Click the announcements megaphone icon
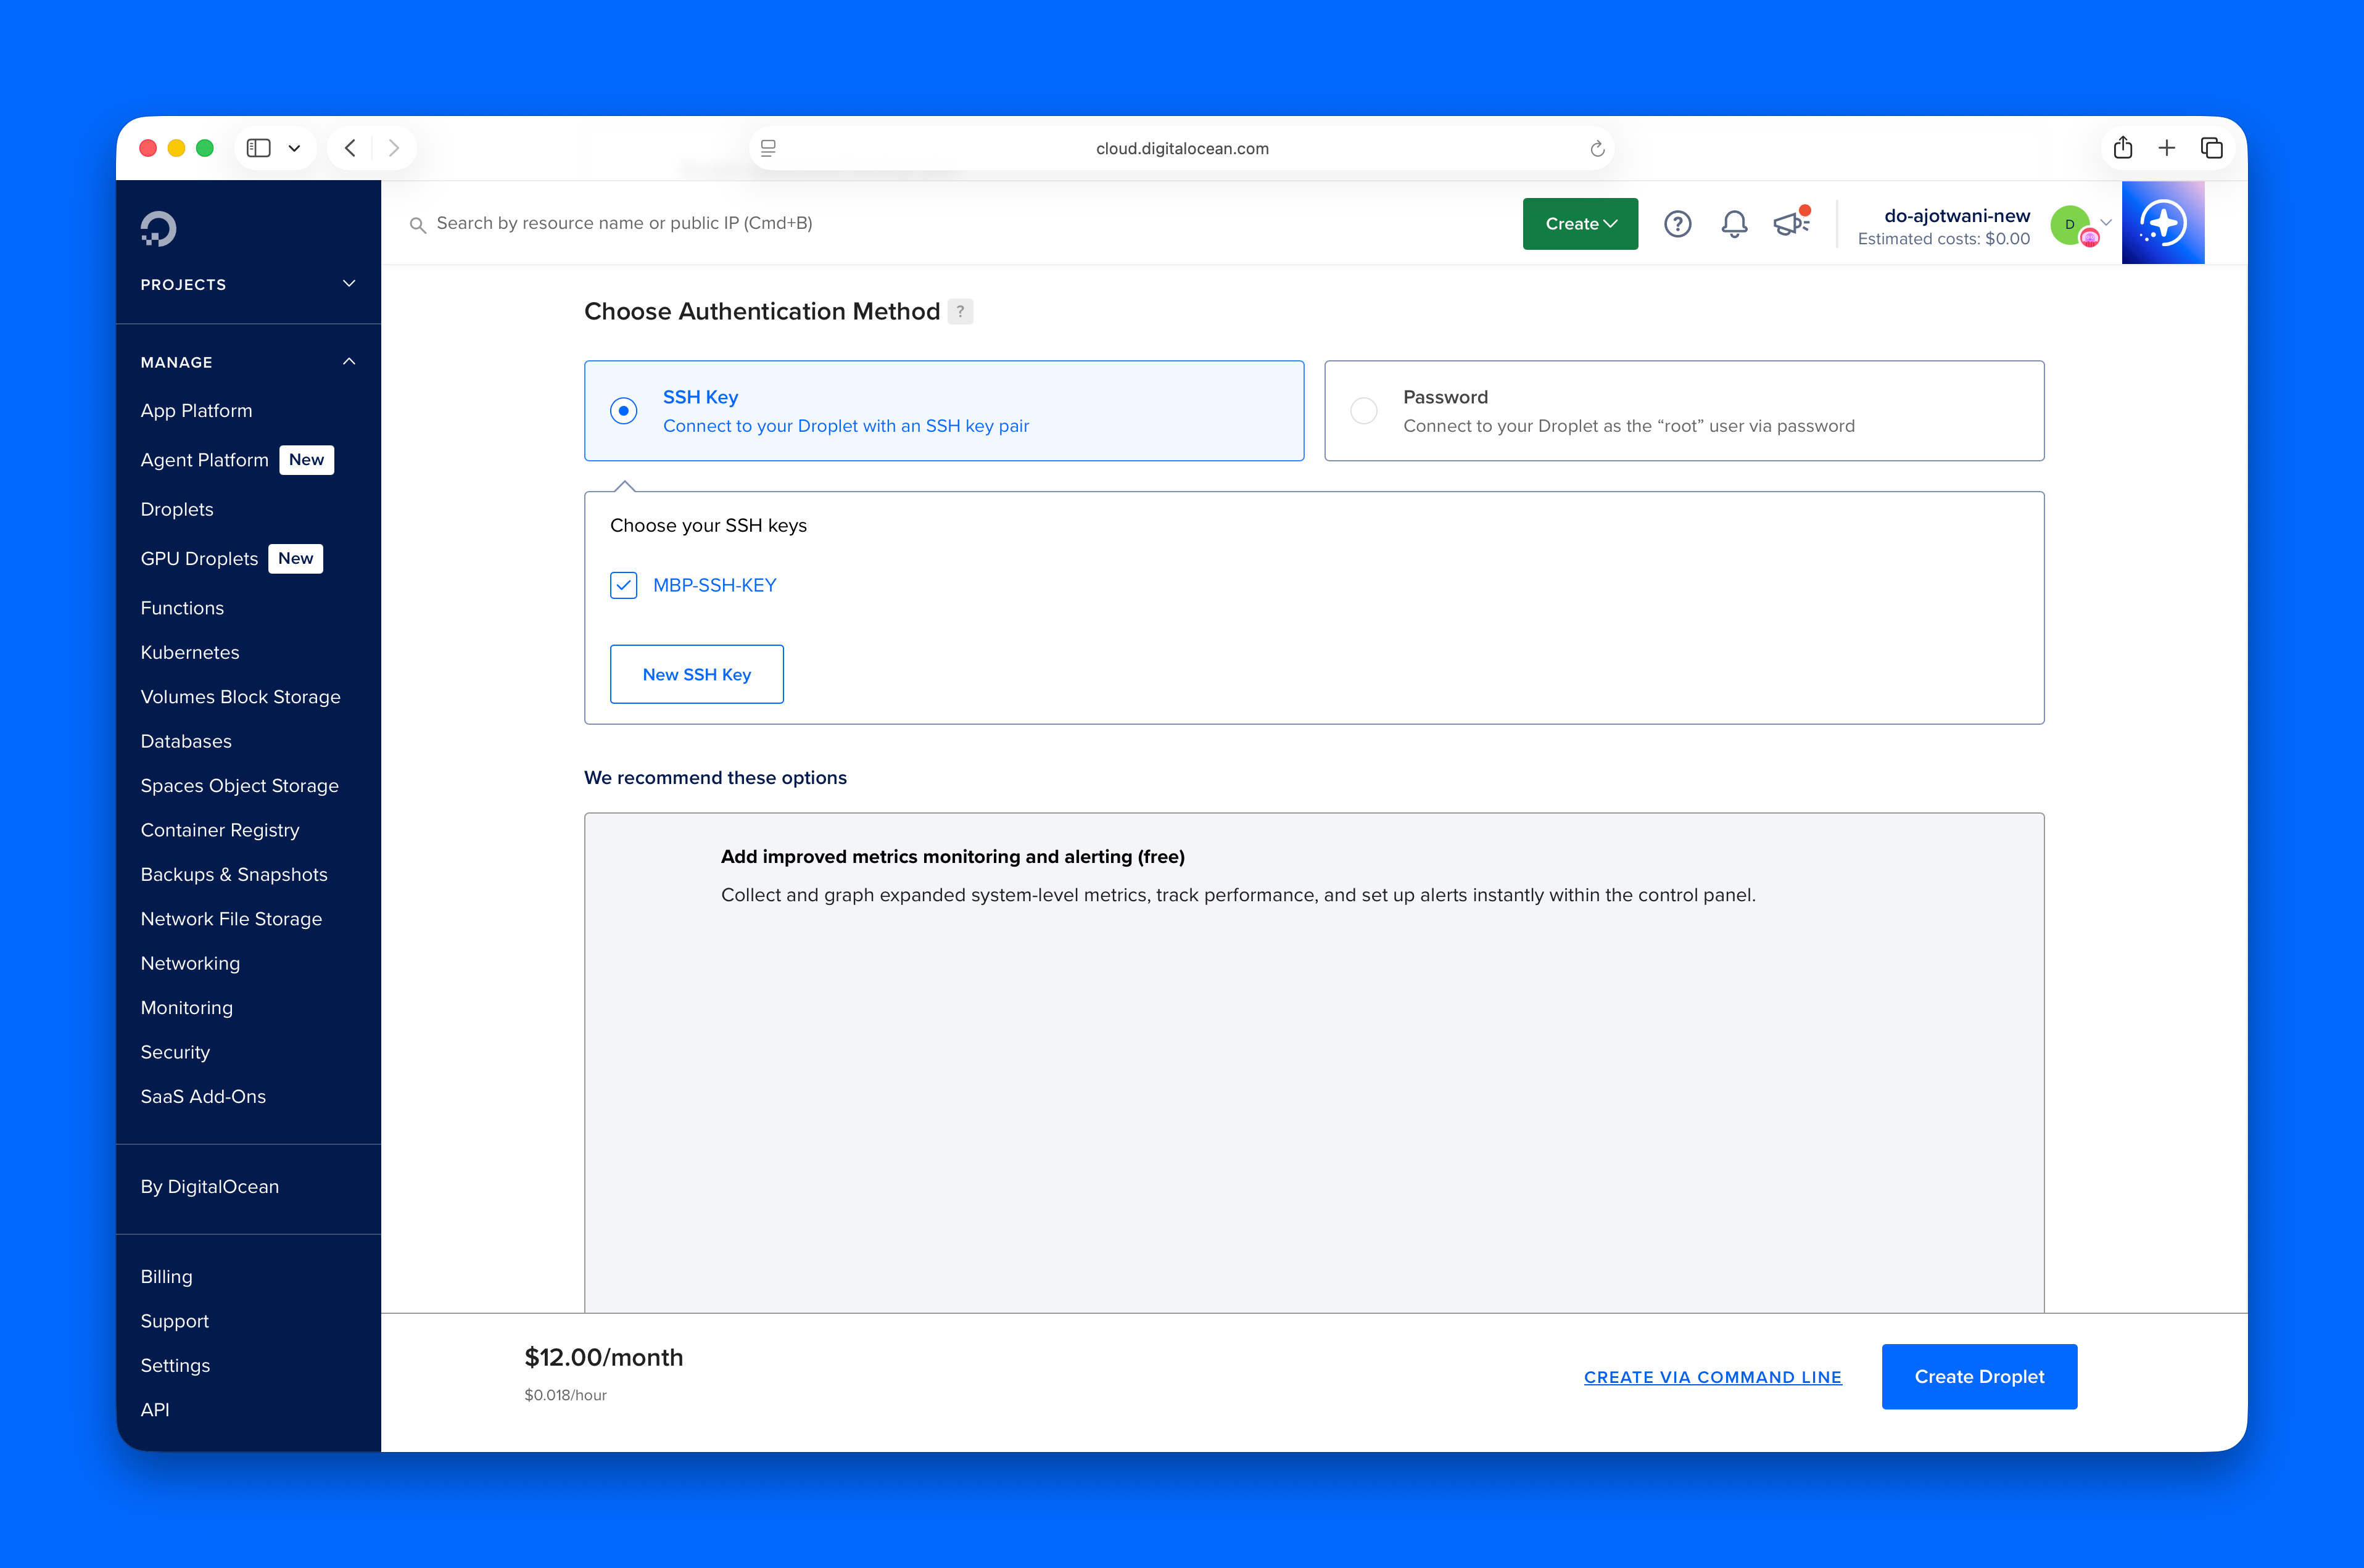Image resolution: width=2364 pixels, height=1568 pixels. point(1790,224)
